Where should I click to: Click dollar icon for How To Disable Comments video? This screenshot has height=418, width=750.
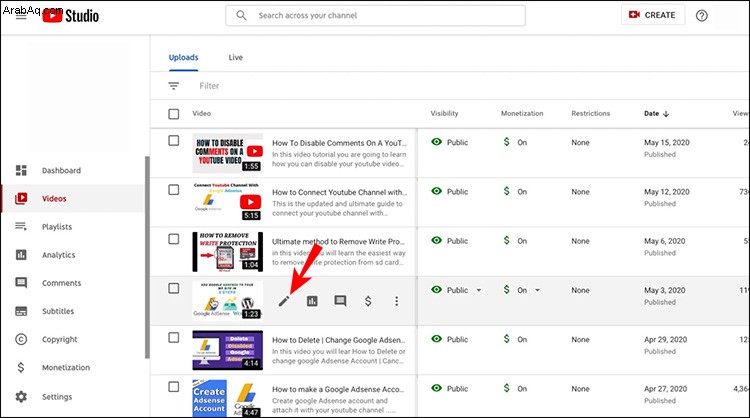coord(507,142)
